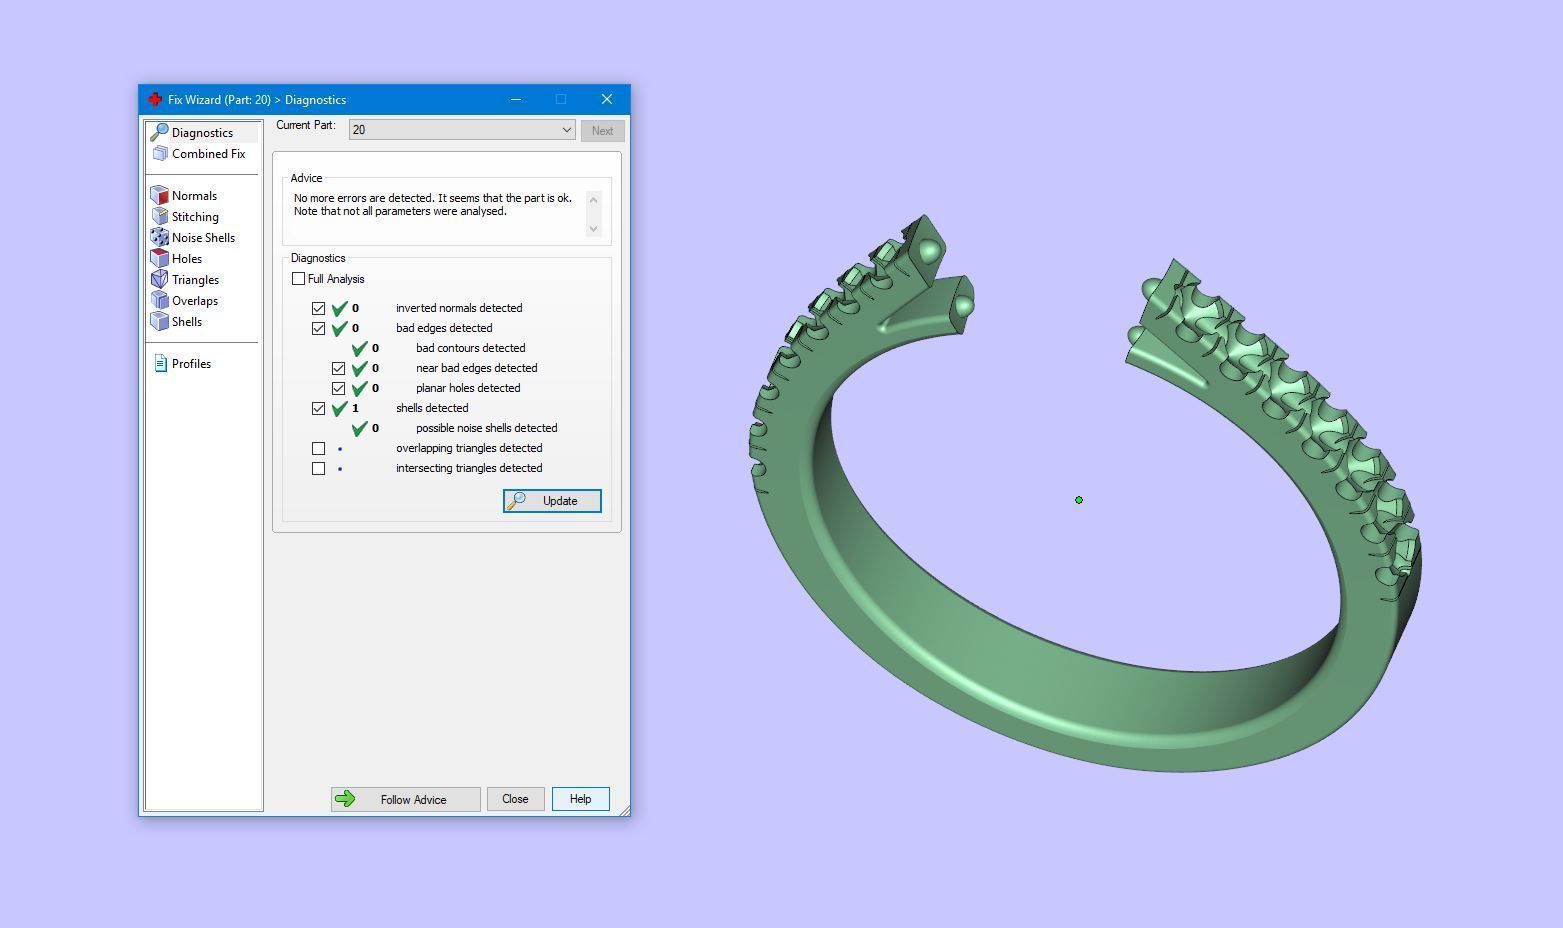
Task: Minimize the Fix Wizard window
Action: pos(516,99)
